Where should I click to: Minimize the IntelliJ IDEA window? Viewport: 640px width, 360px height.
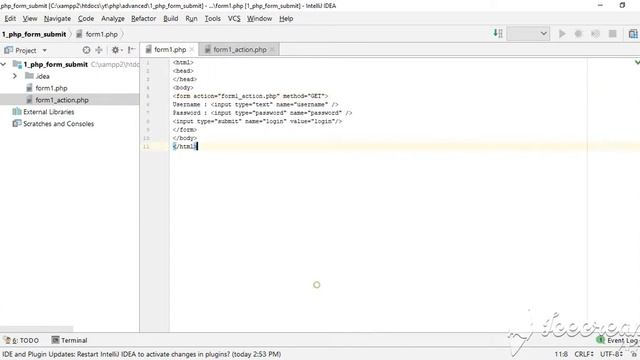point(600,5)
